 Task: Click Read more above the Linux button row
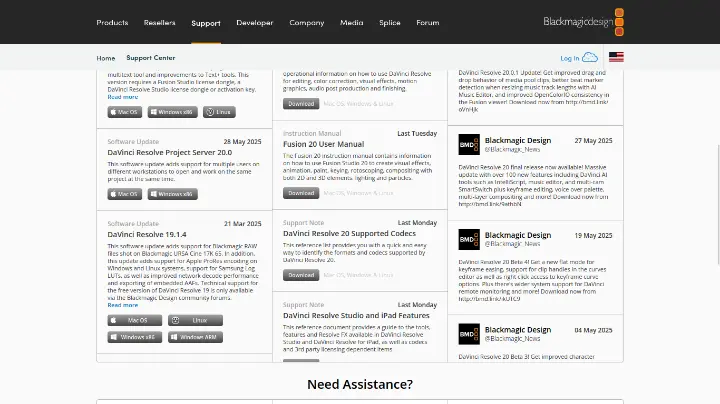point(123,97)
